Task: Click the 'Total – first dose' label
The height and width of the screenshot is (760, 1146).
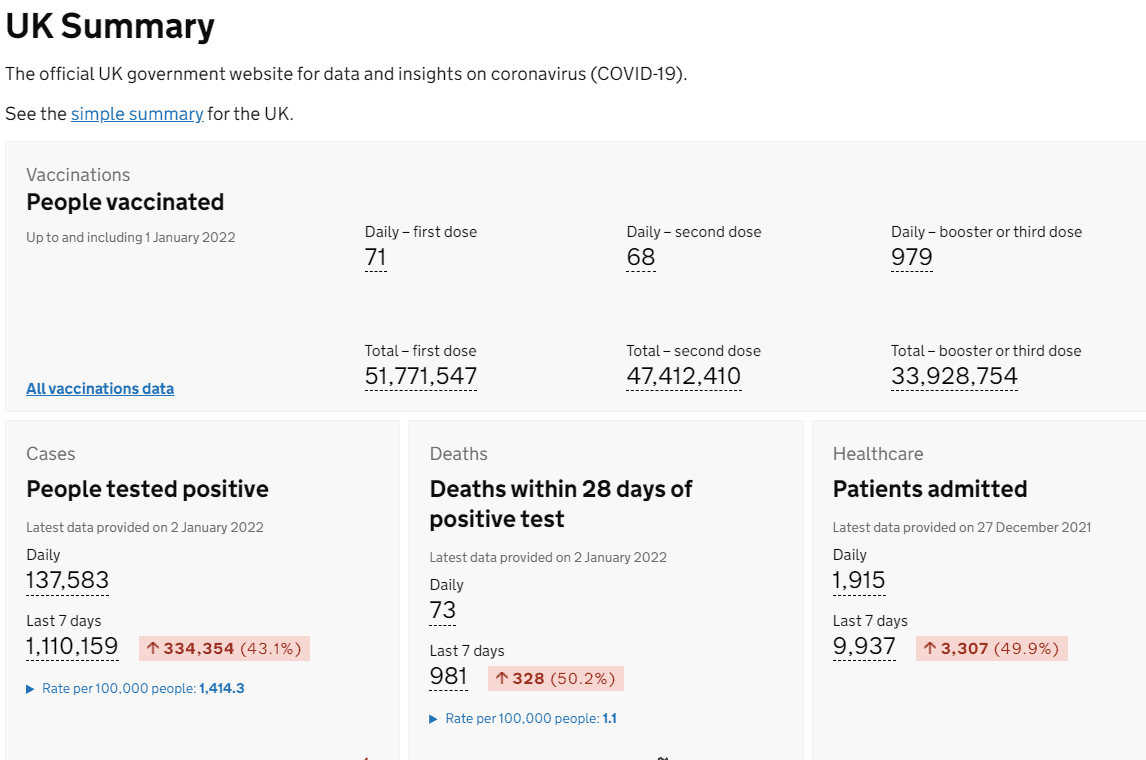Action: (420, 351)
